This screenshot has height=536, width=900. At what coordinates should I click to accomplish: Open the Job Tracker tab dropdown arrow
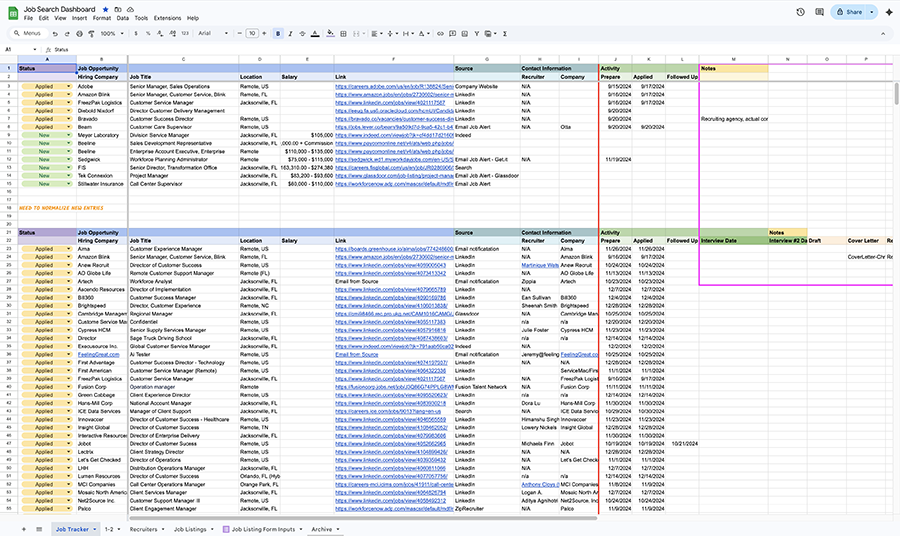pos(95,529)
